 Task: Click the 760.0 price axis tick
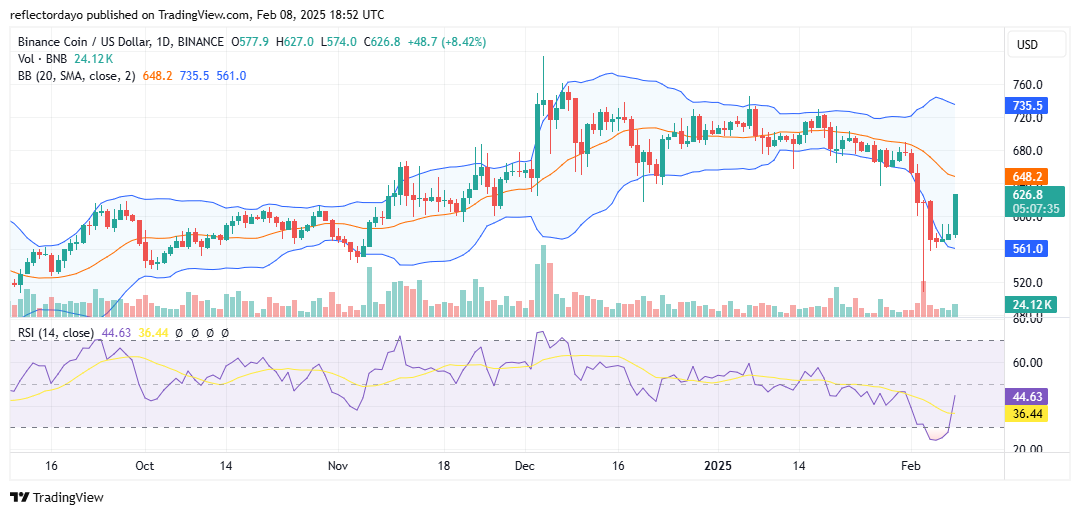click(1026, 85)
